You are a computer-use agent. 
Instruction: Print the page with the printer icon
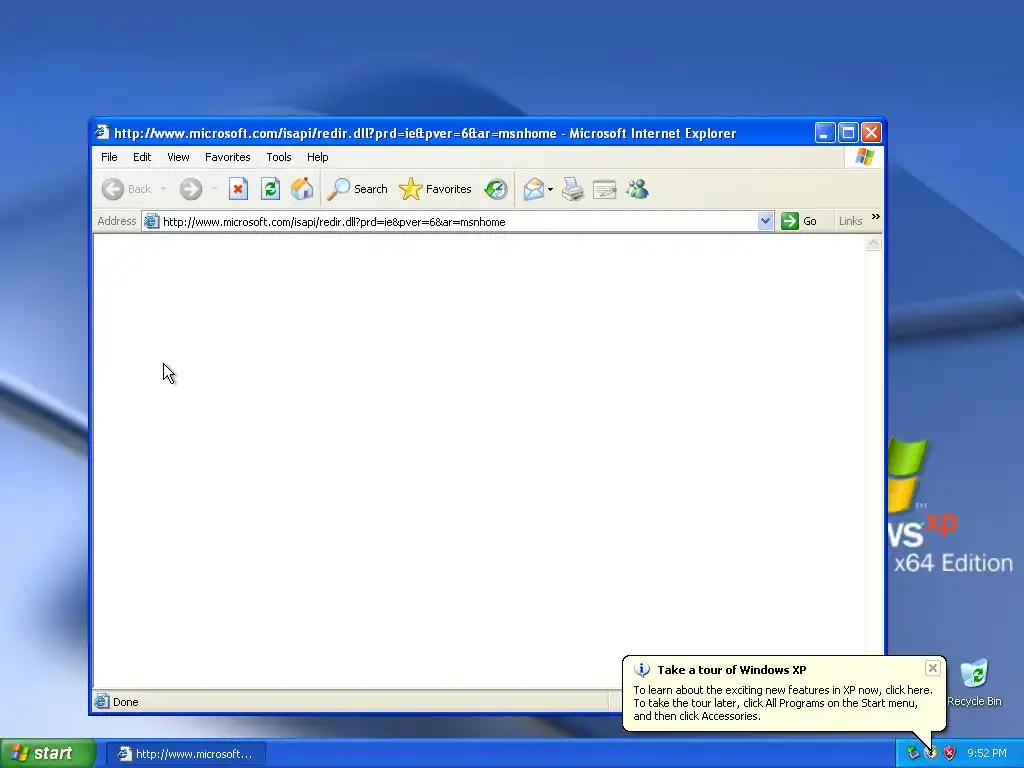point(573,189)
